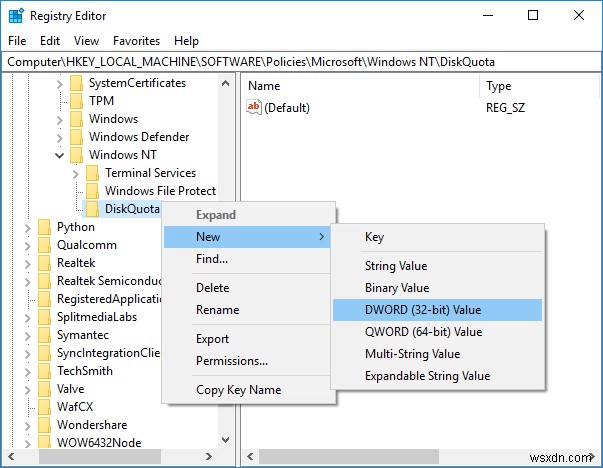Click the Windows Defender folder icon

76,137
